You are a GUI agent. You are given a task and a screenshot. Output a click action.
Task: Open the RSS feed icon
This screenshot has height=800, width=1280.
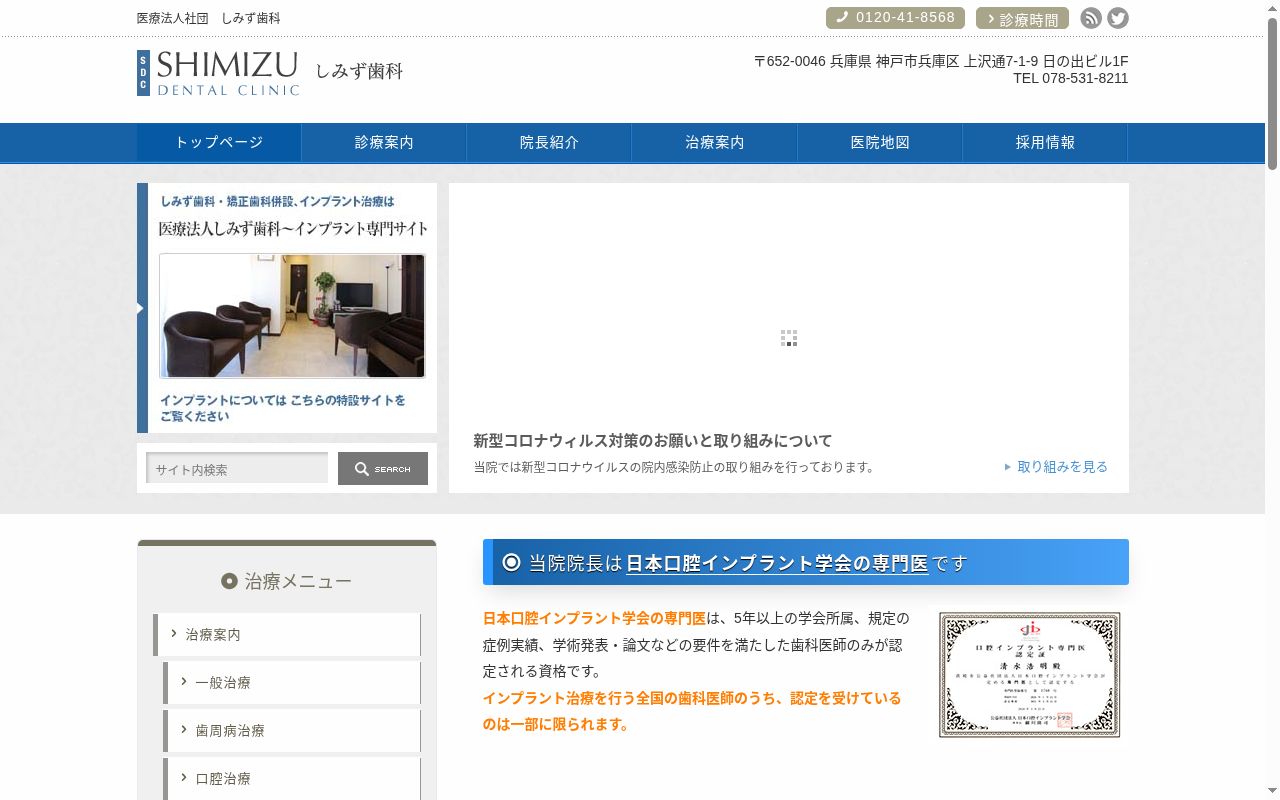coord(1091,18)
